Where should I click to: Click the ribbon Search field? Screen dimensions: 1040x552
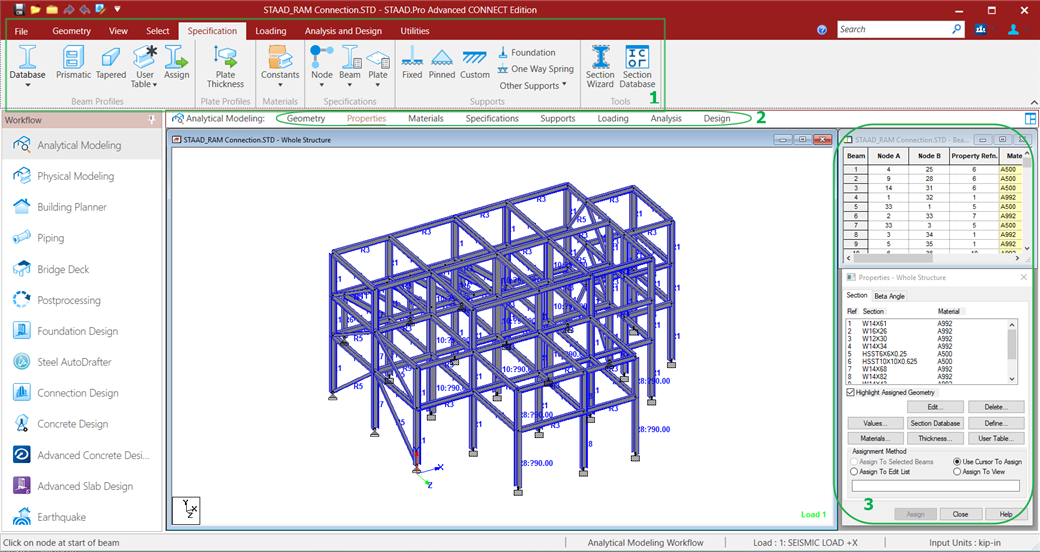coord(894,30)
